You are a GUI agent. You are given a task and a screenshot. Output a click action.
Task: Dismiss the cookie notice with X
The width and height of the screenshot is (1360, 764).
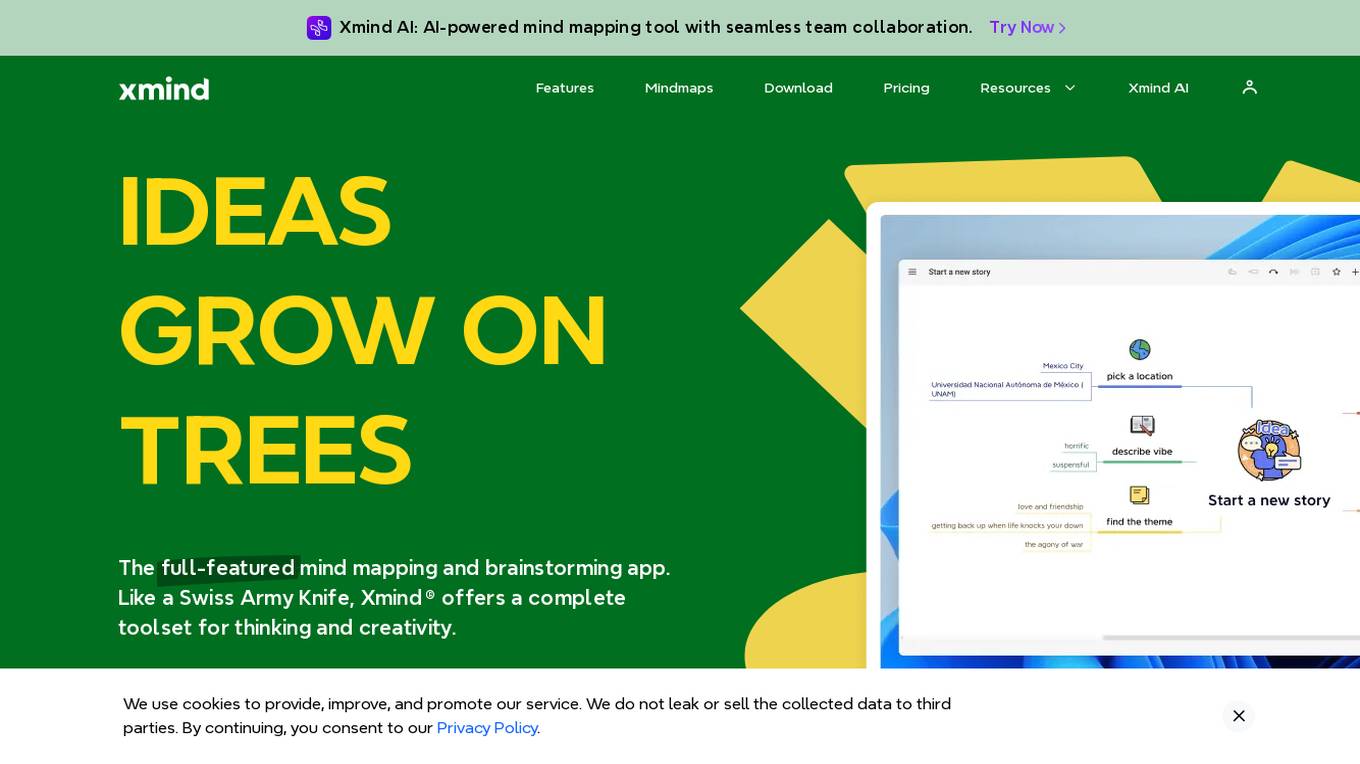coord(1238,716)
